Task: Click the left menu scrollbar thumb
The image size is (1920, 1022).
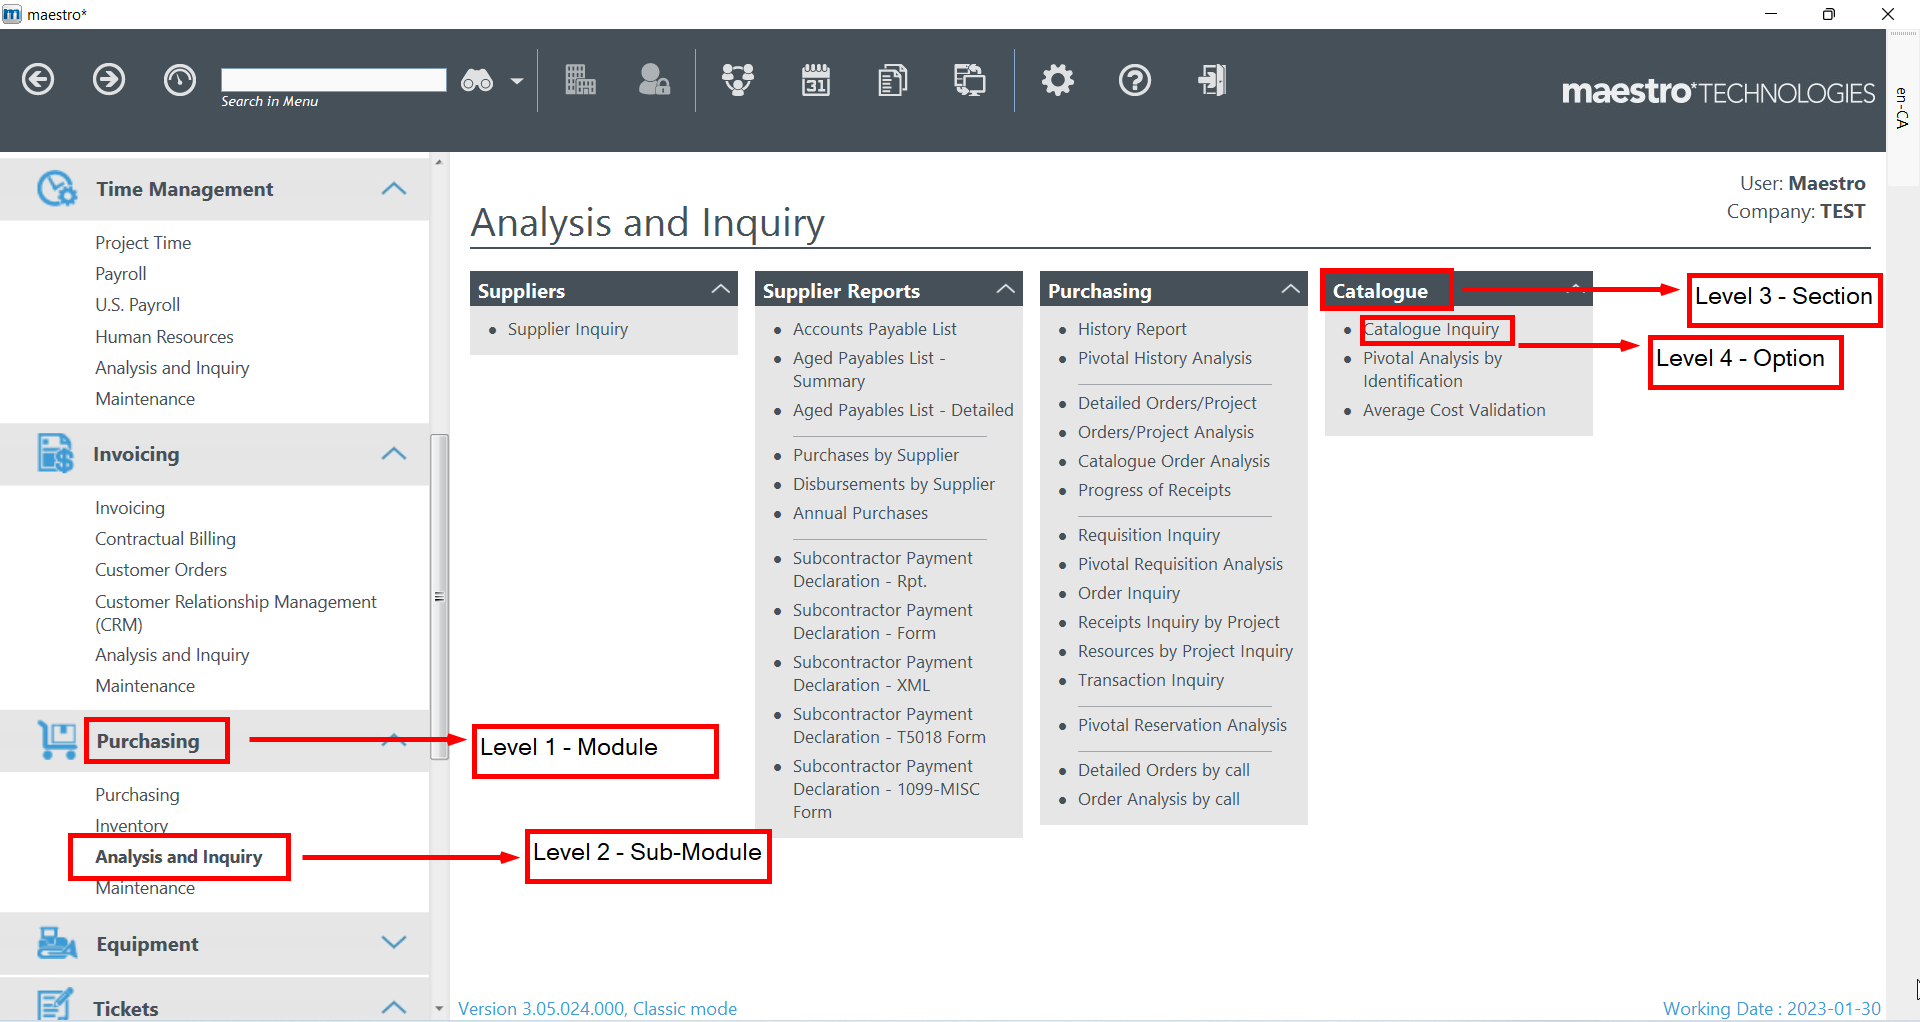Action: [x=439, y=597]
